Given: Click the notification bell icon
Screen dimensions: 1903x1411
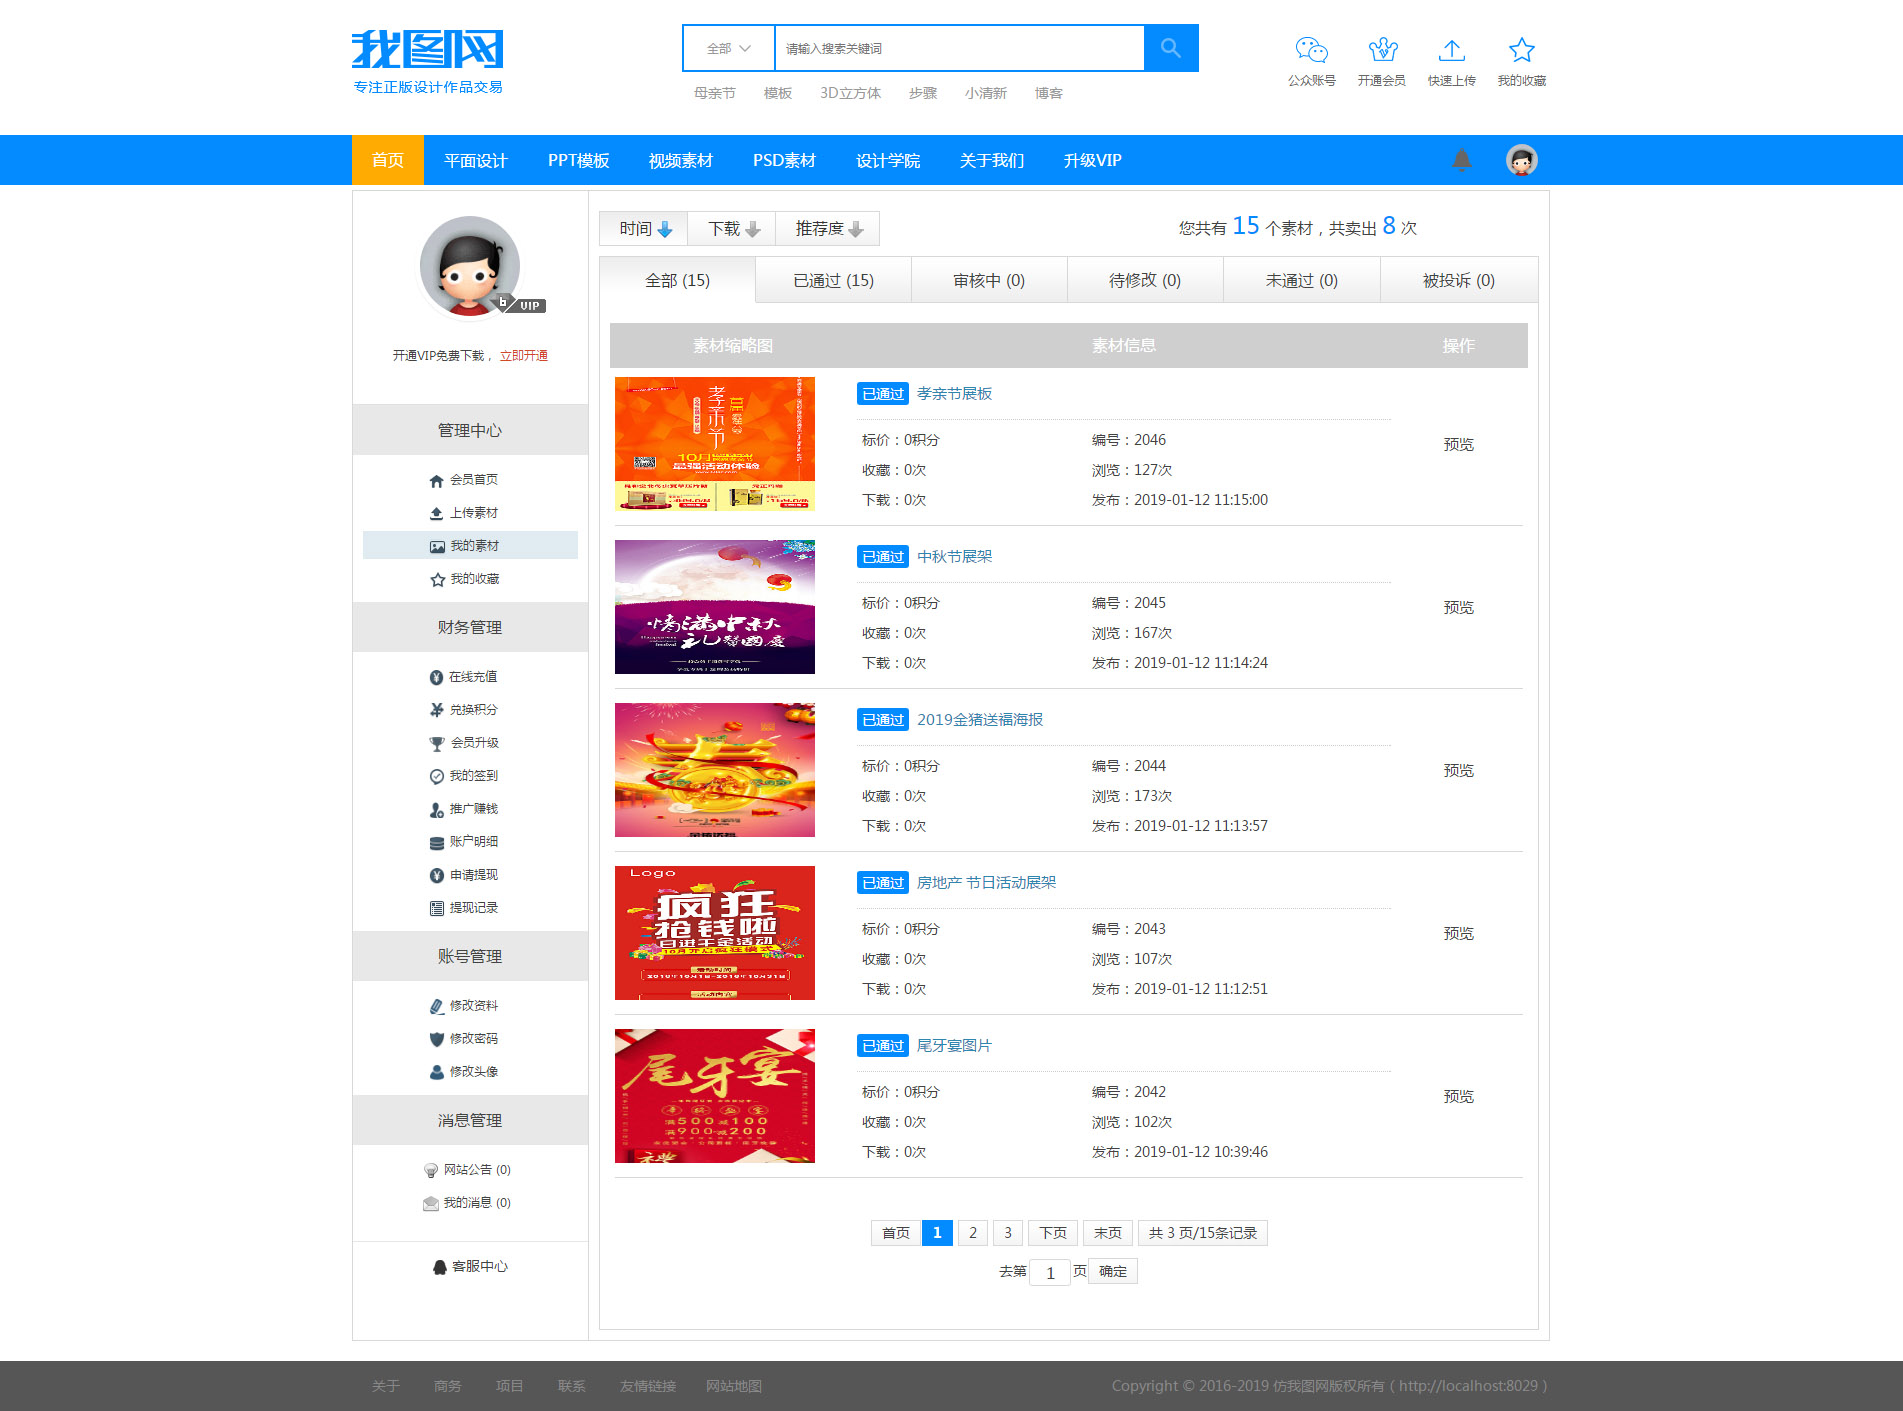Looking at the screenshot, I should coord(1461,159).
